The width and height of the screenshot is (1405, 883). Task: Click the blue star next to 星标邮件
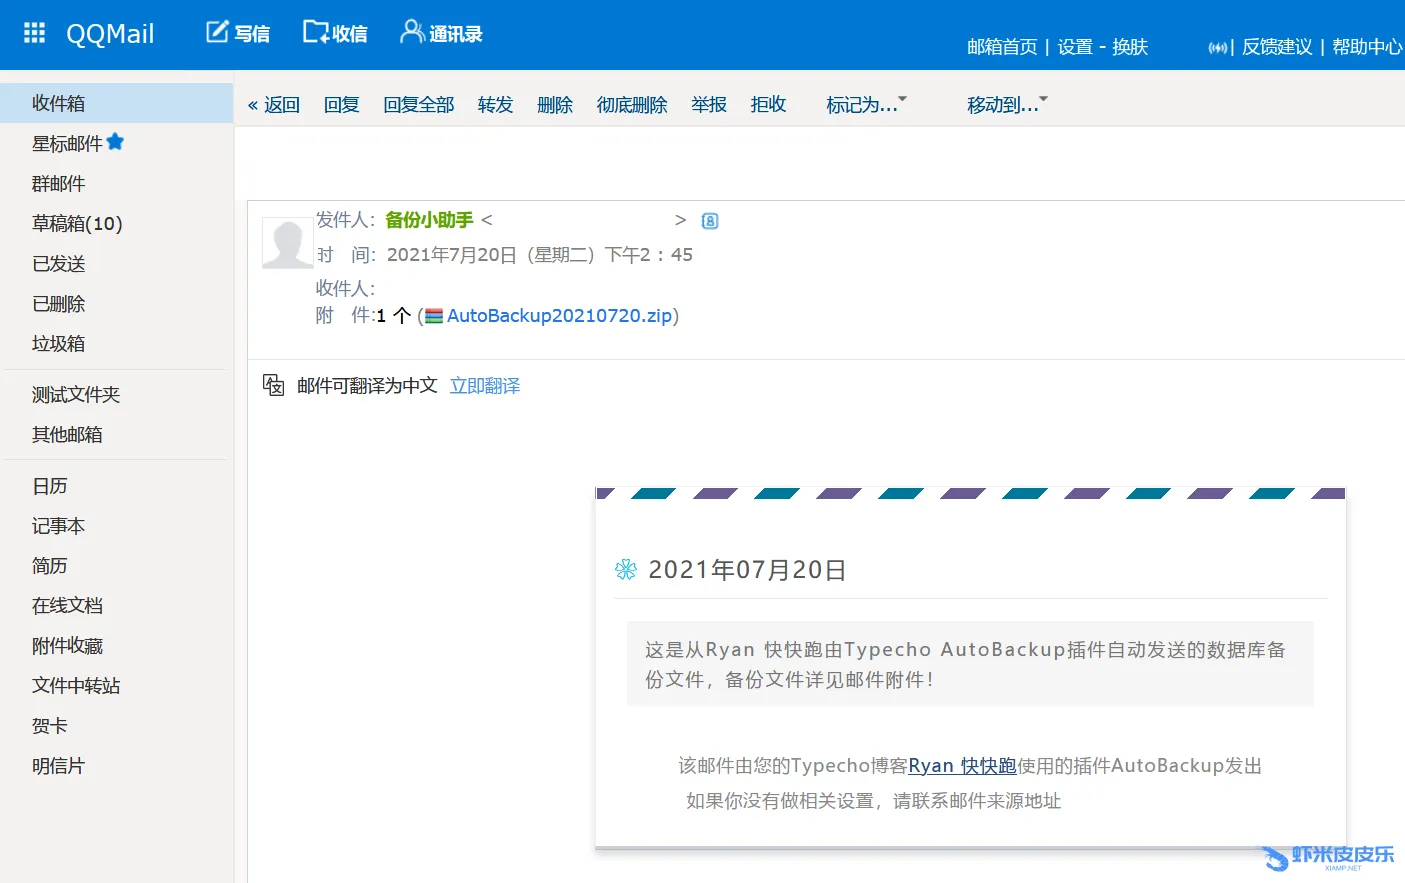point(115,142)
